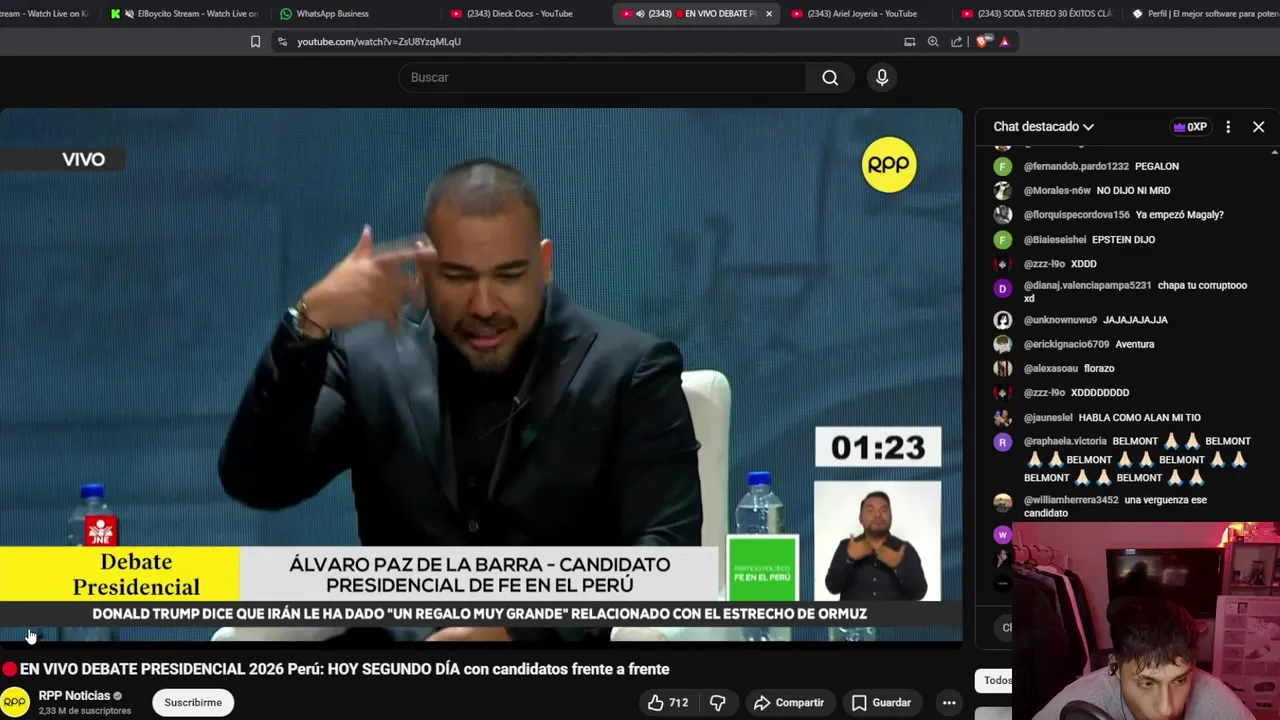
Task: Click username @zzz-l9o with XDDD message
Action: coord(1044,264)
